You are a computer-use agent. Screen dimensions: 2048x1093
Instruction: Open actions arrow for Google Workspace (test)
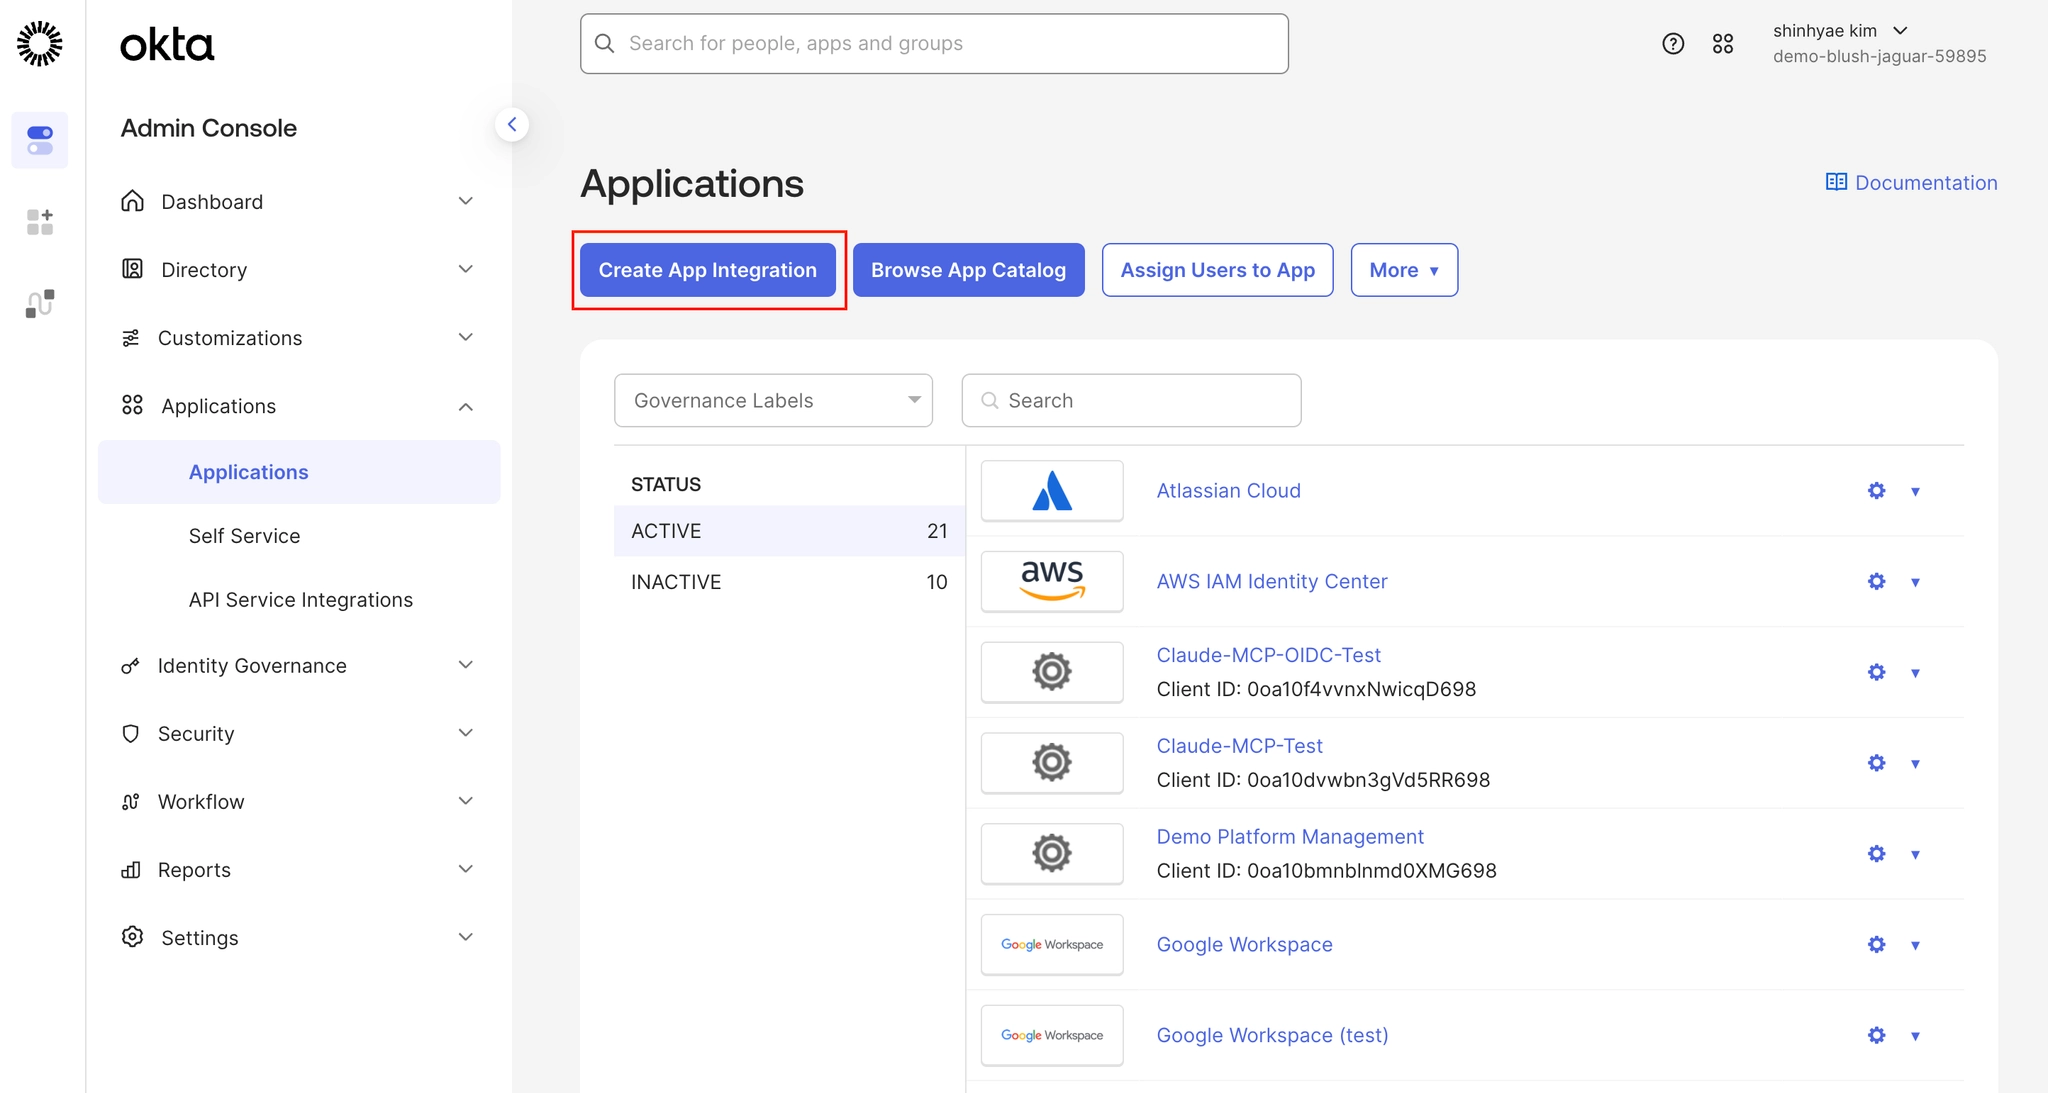coord(1915,1036)
